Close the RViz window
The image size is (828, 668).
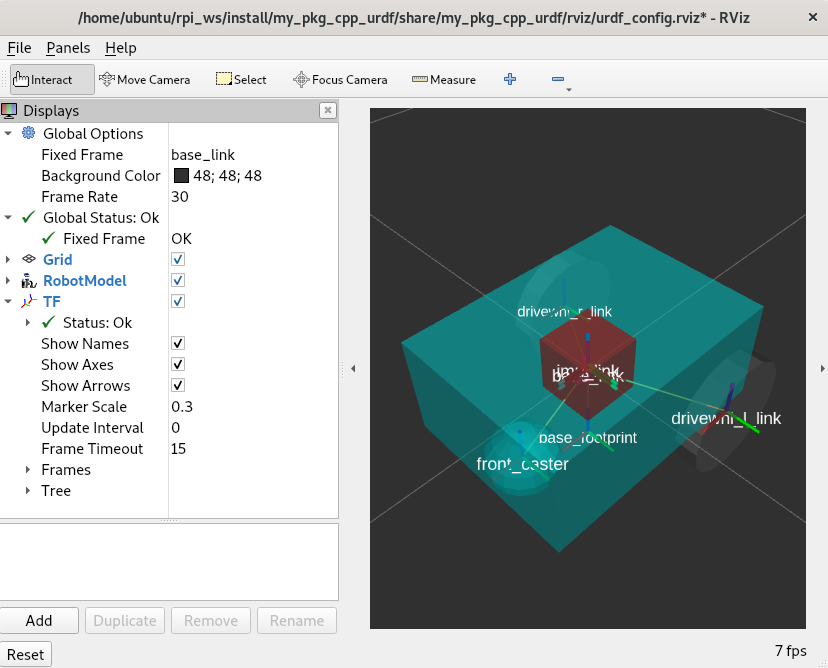(x=813, y=17)
